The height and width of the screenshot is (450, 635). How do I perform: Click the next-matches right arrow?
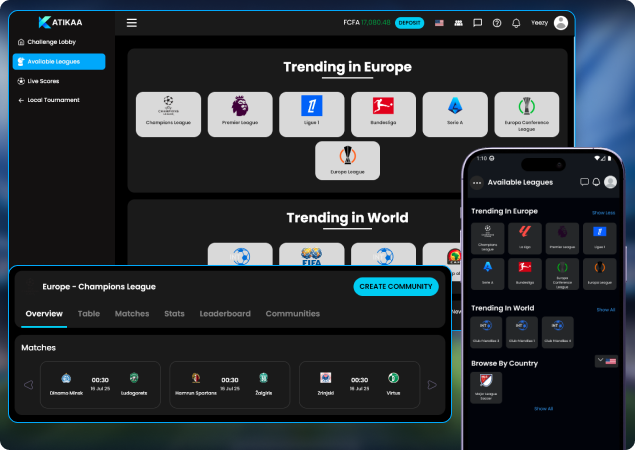pyautogui.click(x=432, y=385)
